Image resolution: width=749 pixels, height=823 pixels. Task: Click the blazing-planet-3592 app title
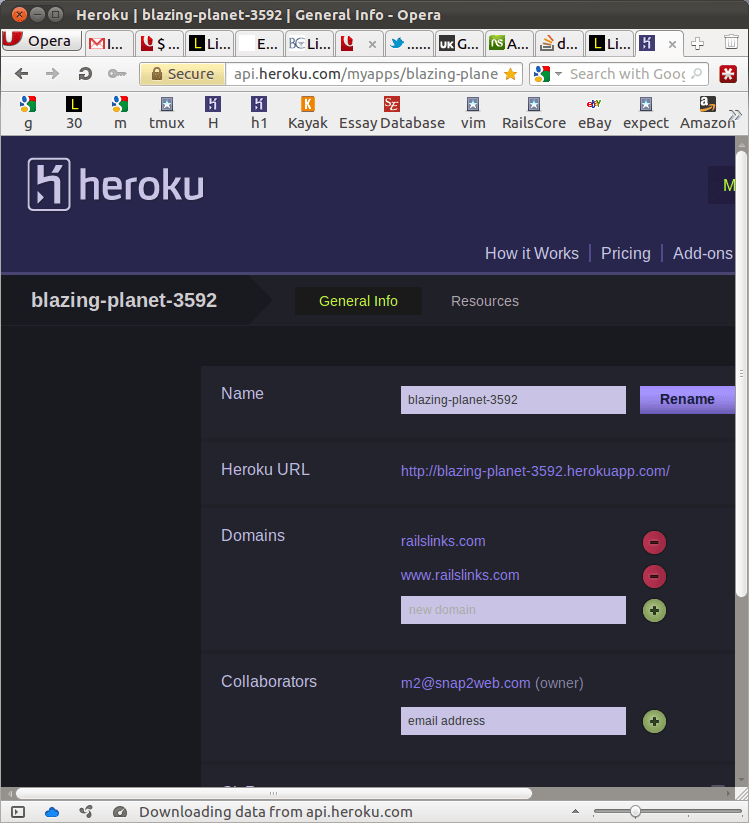point(124,300)
